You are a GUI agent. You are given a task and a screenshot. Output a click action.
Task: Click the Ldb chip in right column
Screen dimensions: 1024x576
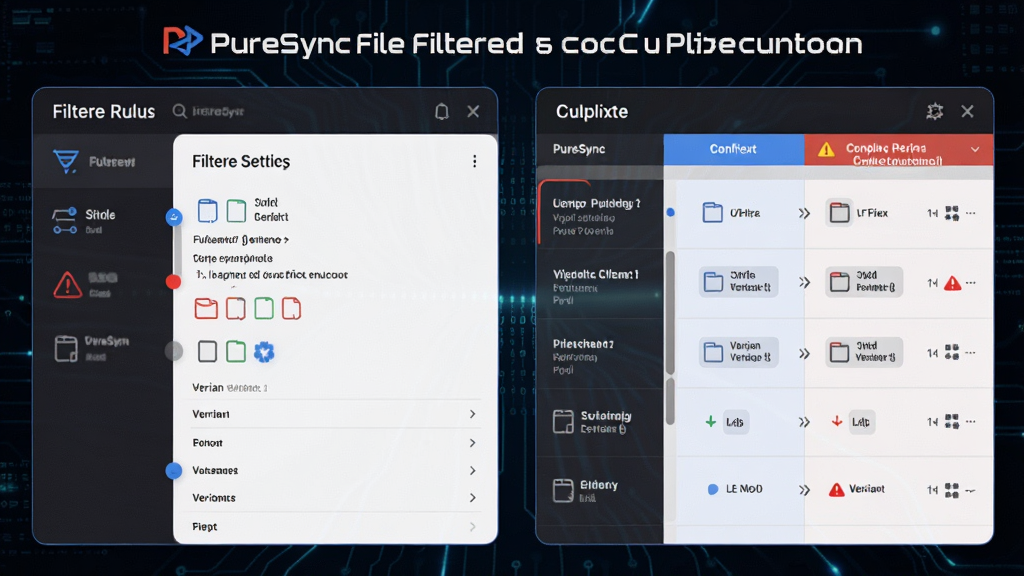[x=861, y=422]
